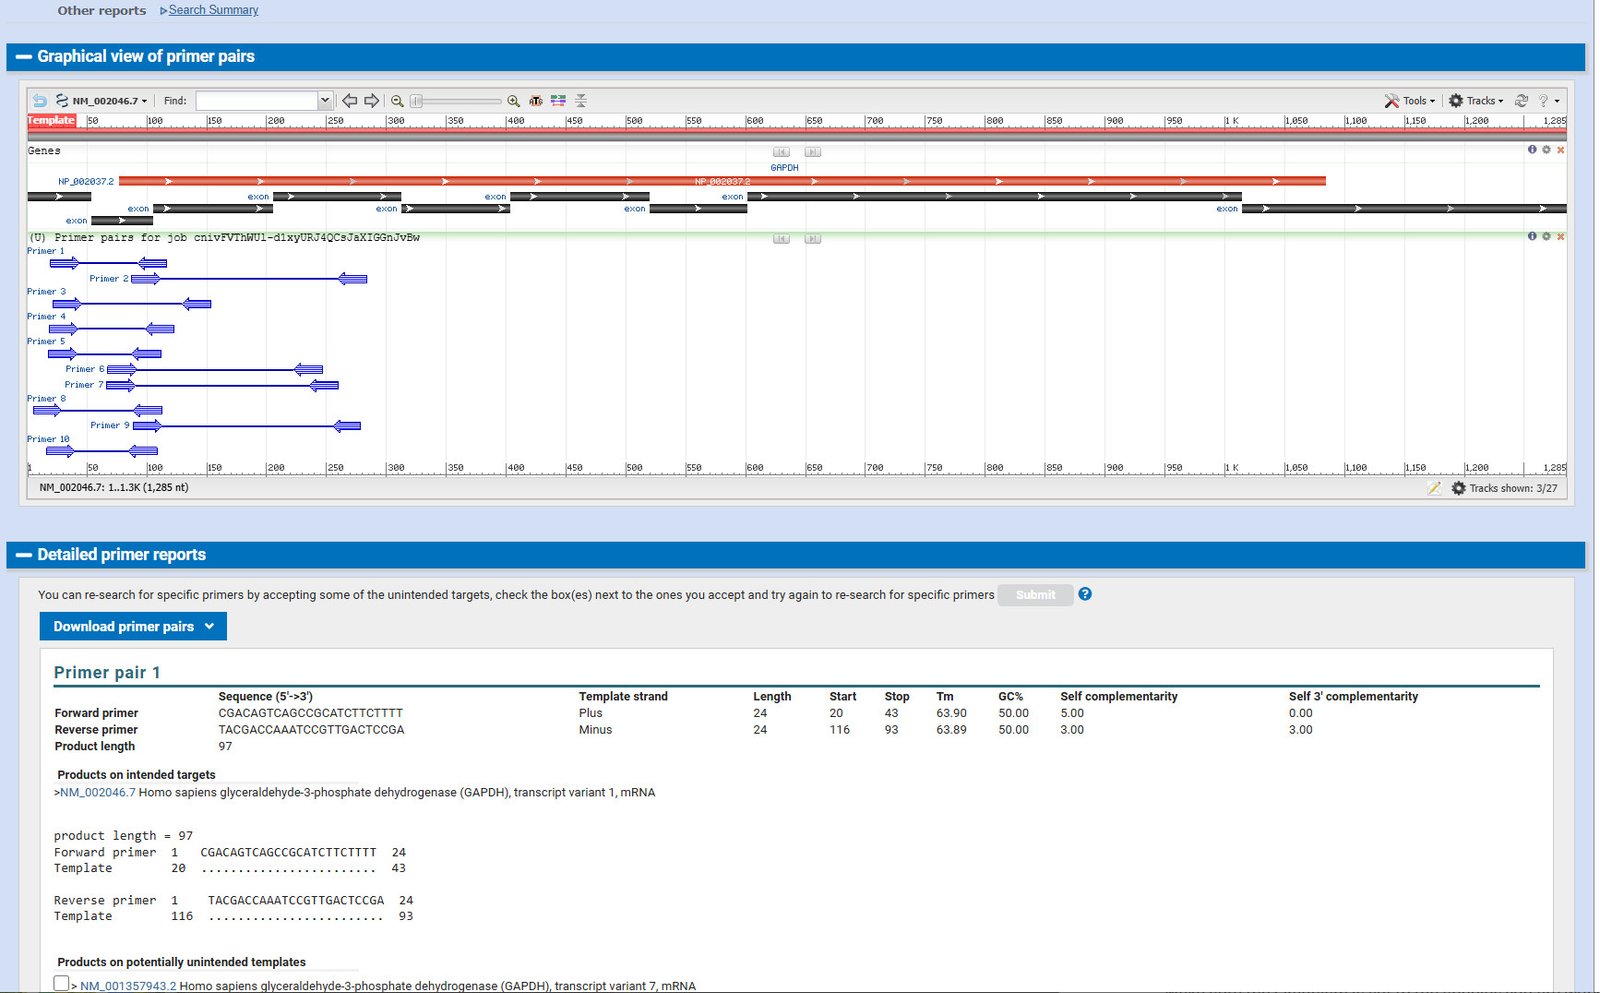Open the gear settings on the Genes track
This screenshot has height=993, width=1600.
[x=1546, y=150]
